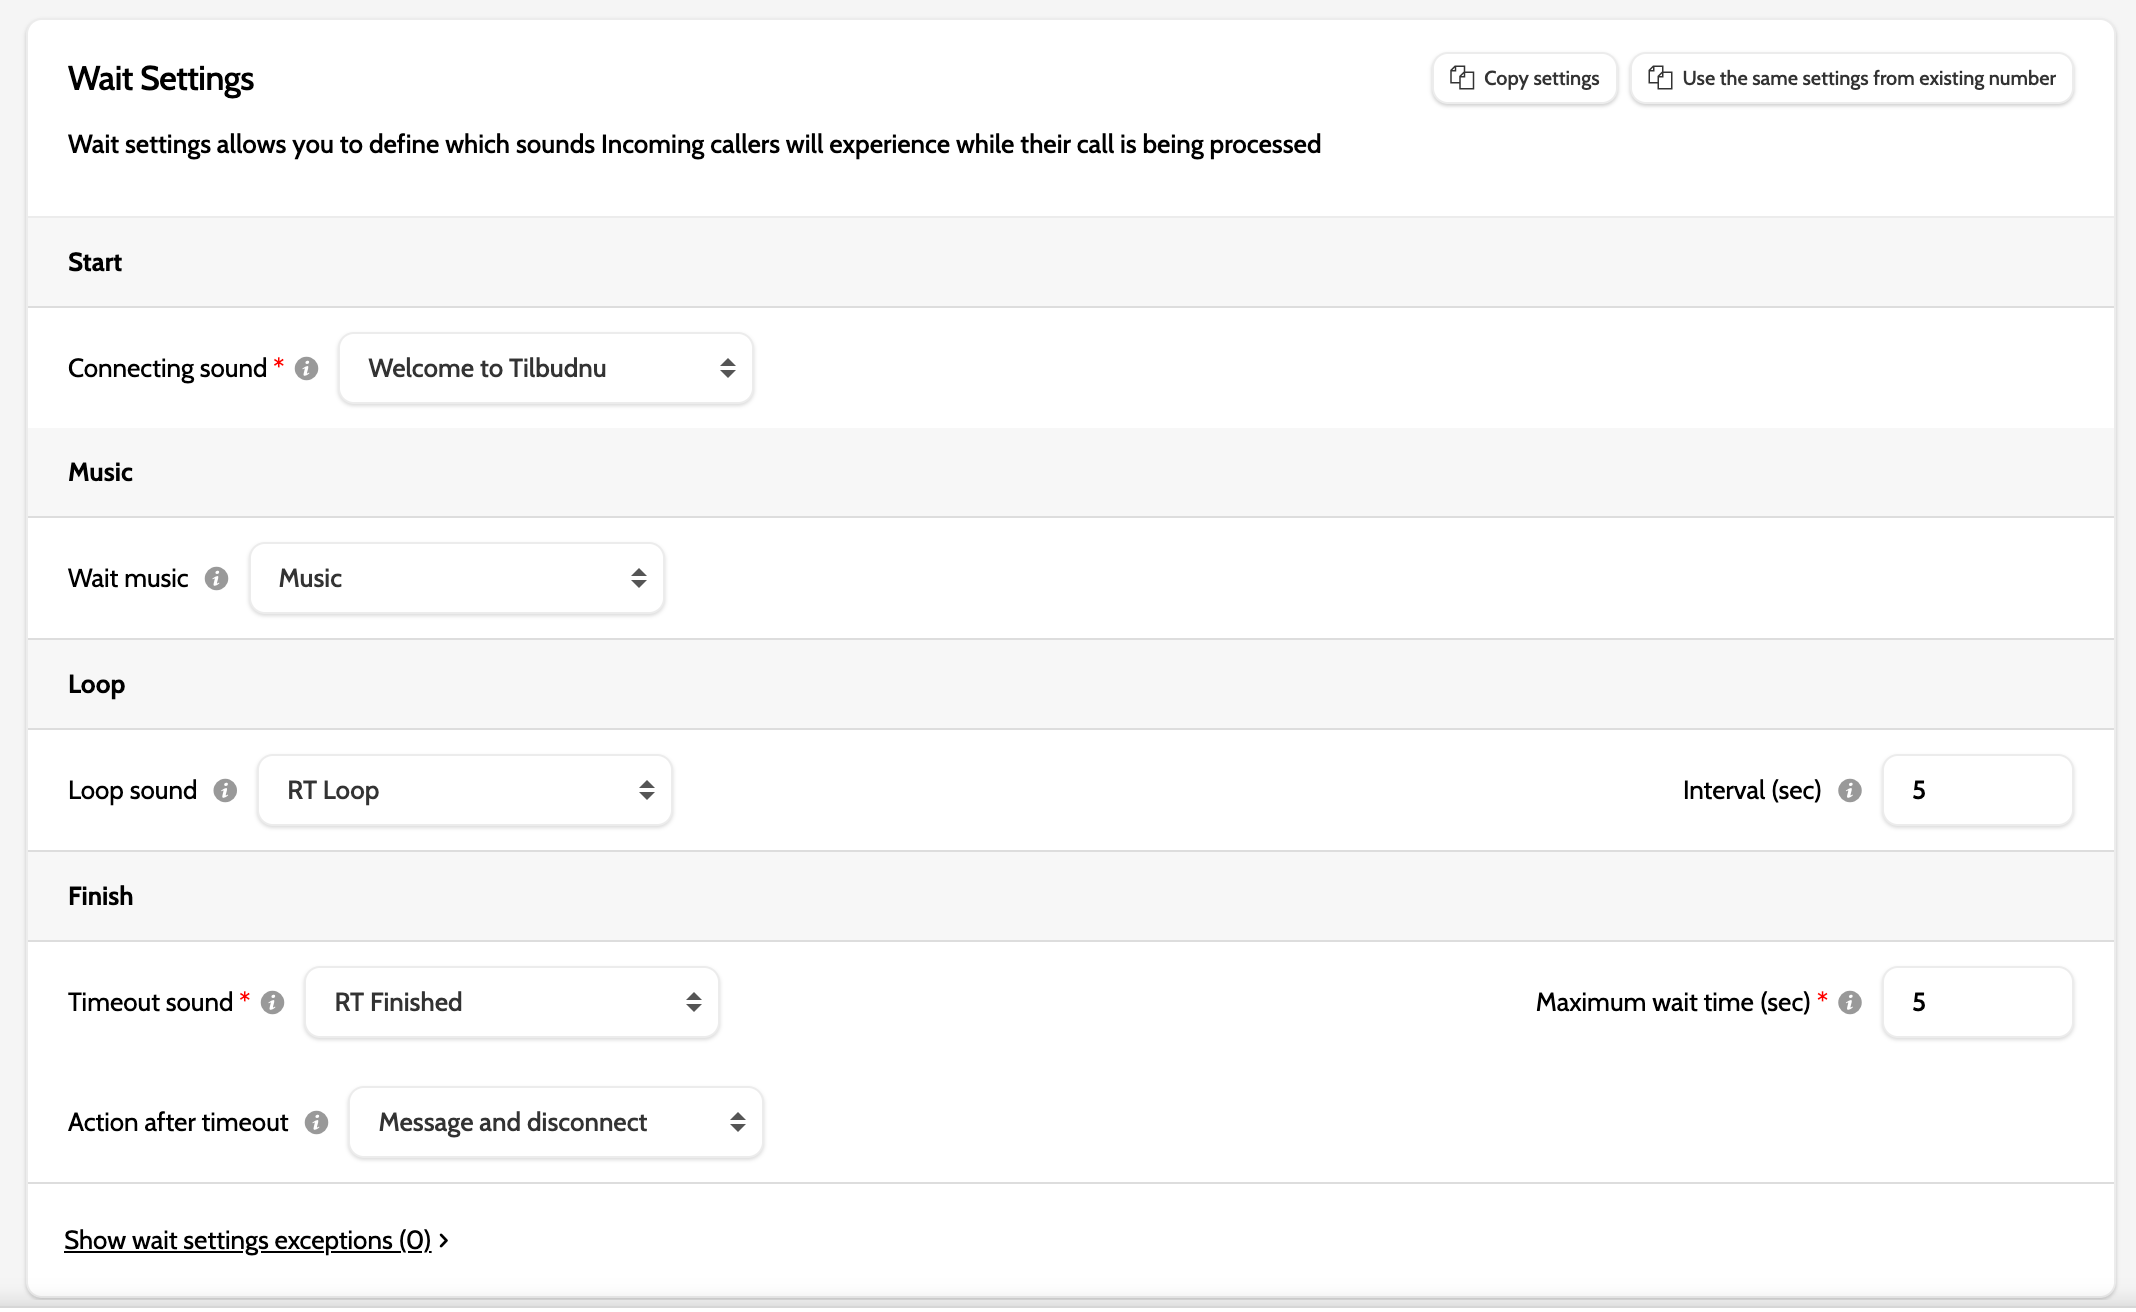
Task: Open the Wait music dropdown
Action: pyautogui.click(x=456, y=579)
